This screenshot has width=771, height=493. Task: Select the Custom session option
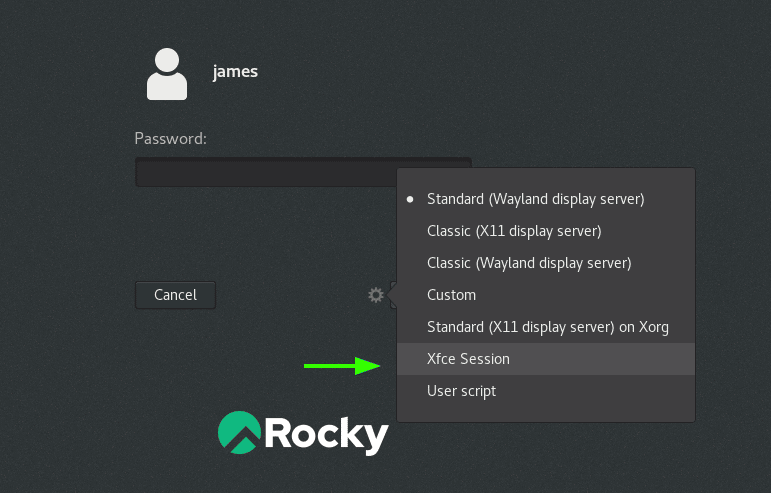pos(546,295)
